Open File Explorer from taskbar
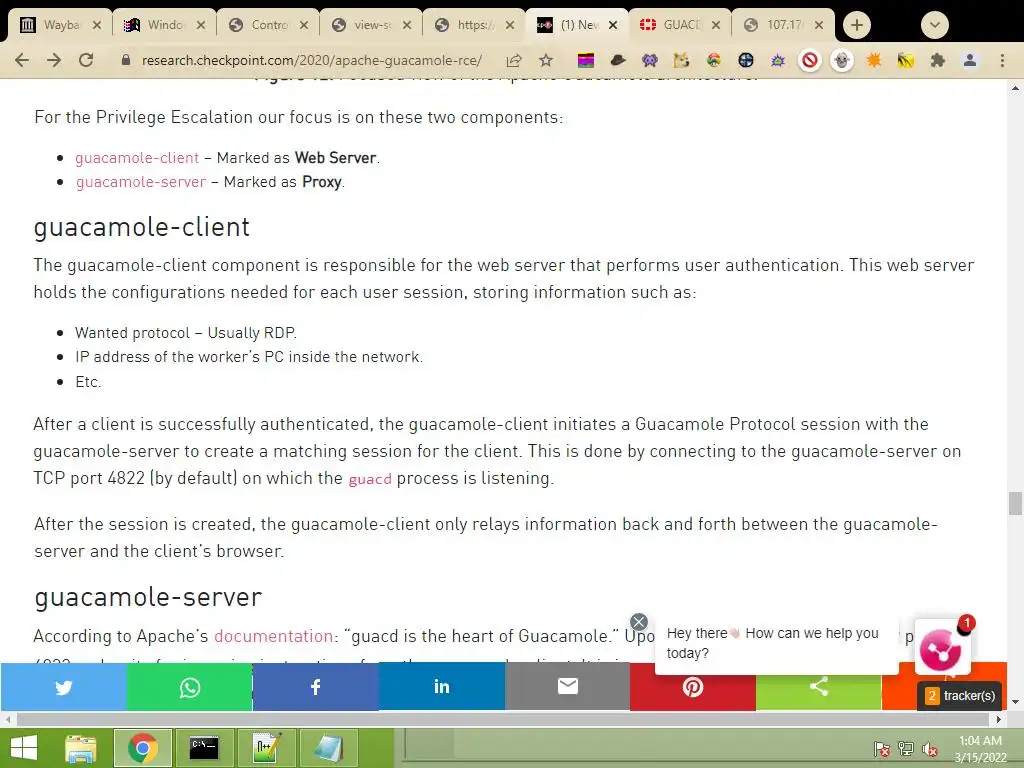Image resolution: width=1024 pixels, height=768 pixels. click(80, 748)
